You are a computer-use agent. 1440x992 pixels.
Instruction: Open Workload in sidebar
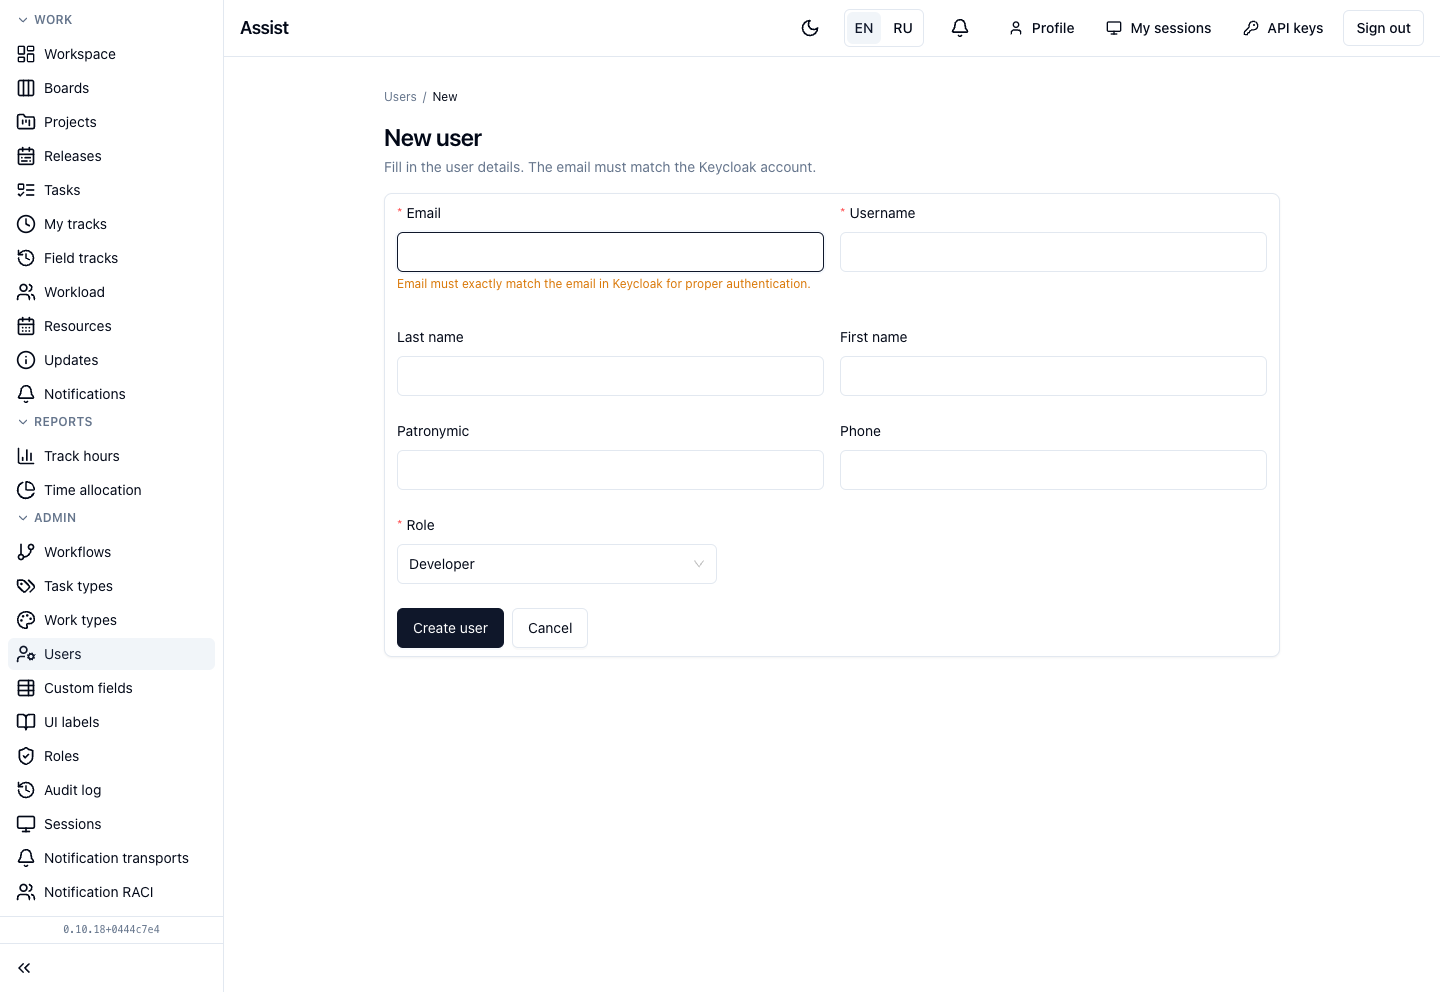[x=111, y=292]
